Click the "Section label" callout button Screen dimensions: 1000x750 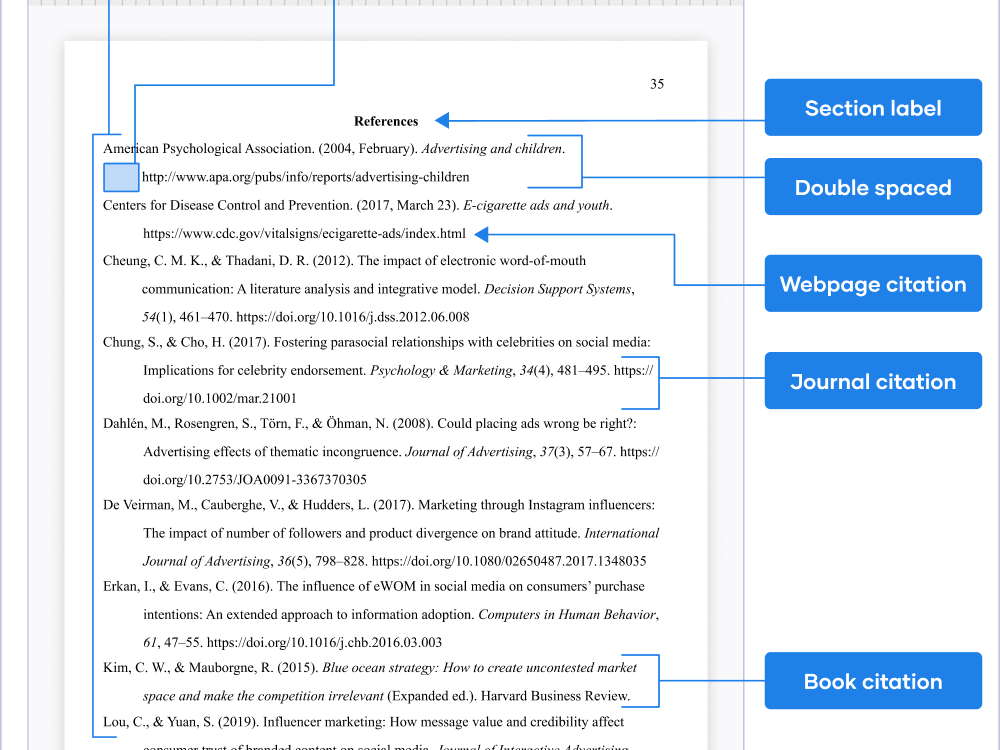click(872, 107)
